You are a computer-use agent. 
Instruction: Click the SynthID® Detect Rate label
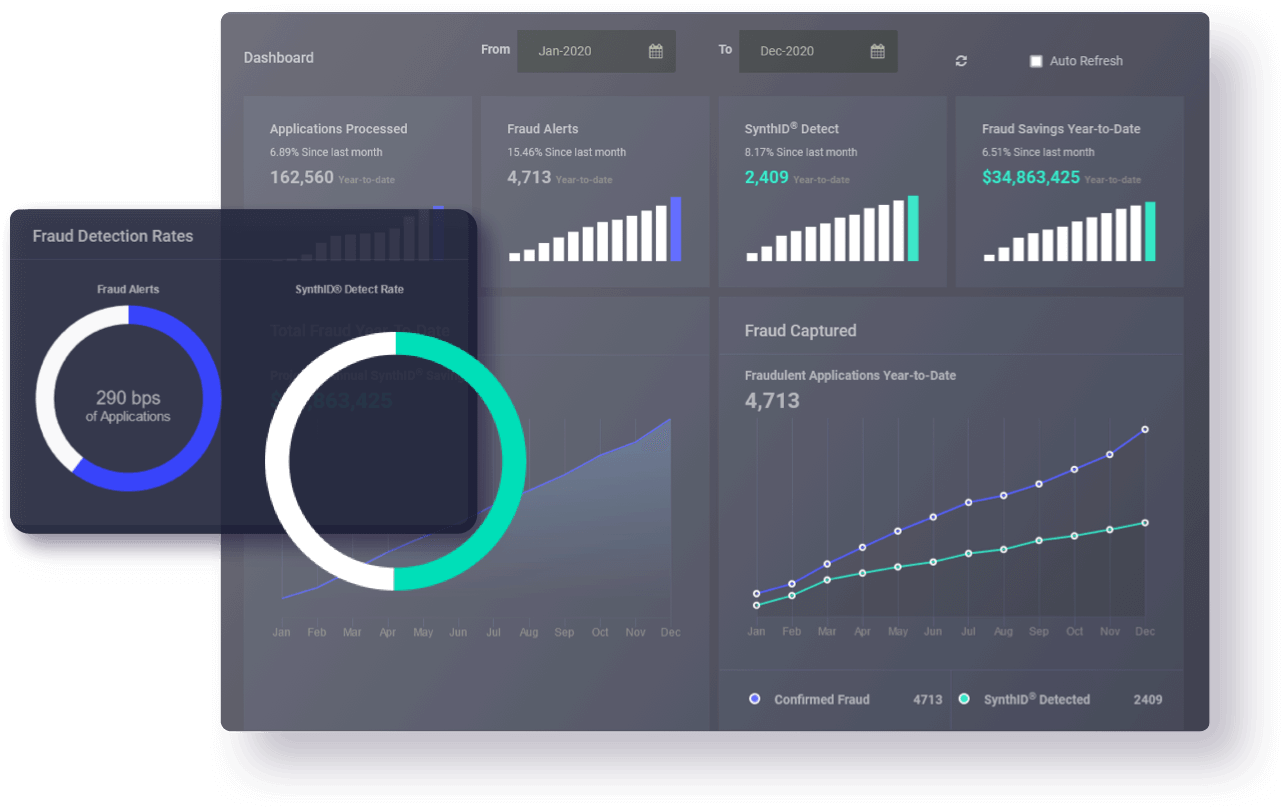pos(349,289)
